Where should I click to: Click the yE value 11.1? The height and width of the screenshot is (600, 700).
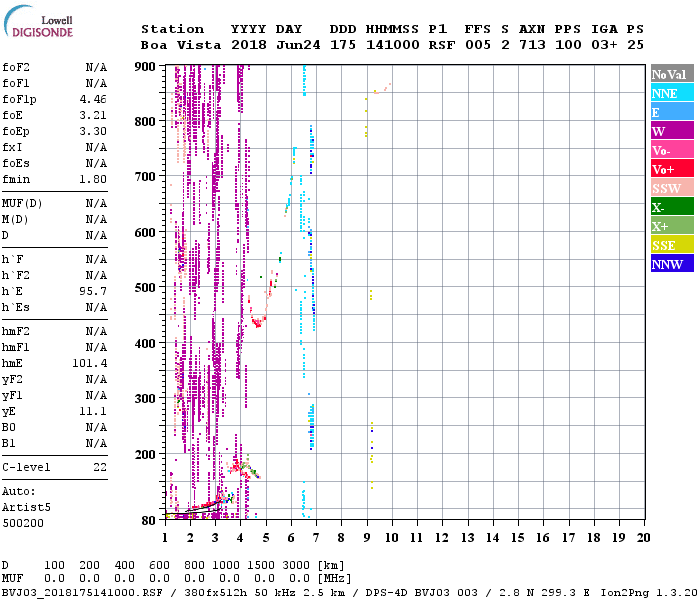point(93,411)
